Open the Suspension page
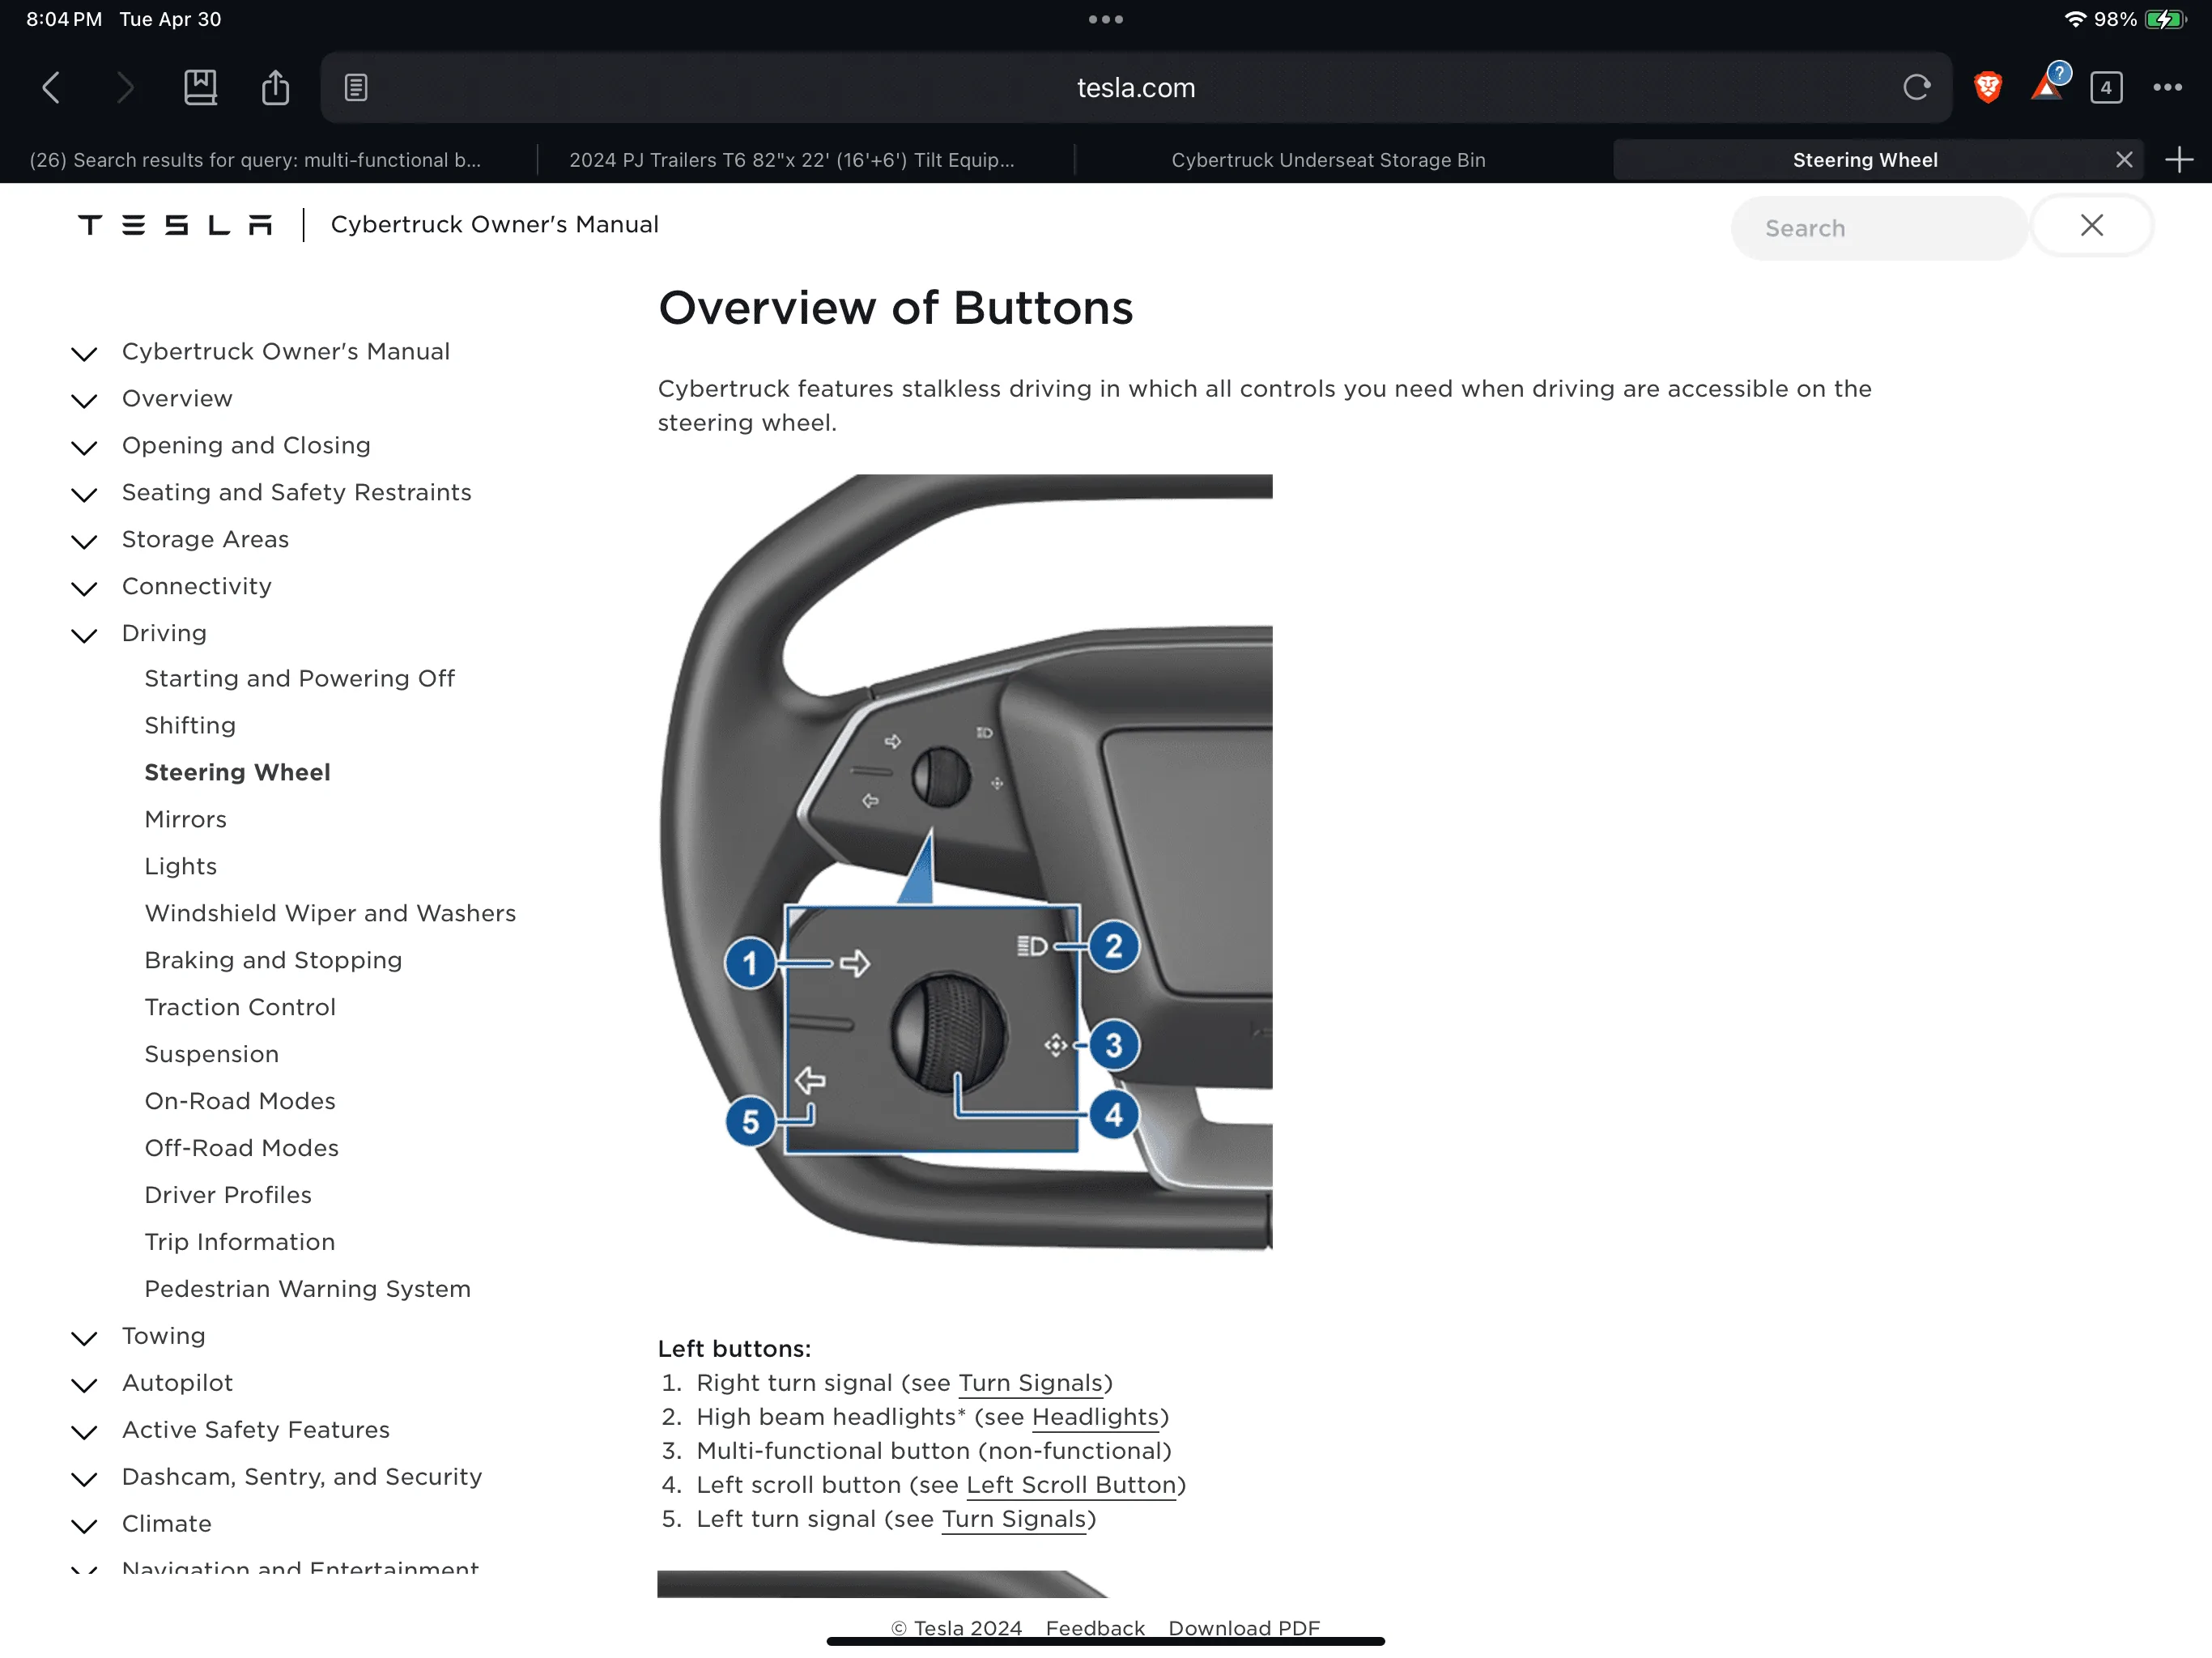 tap(211, 1054)
